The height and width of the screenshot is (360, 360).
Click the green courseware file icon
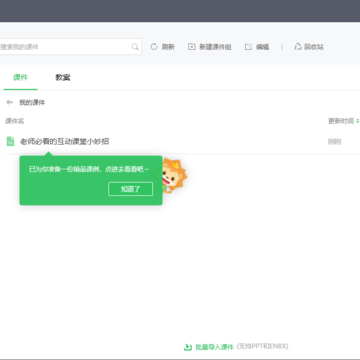pos(10,141)
